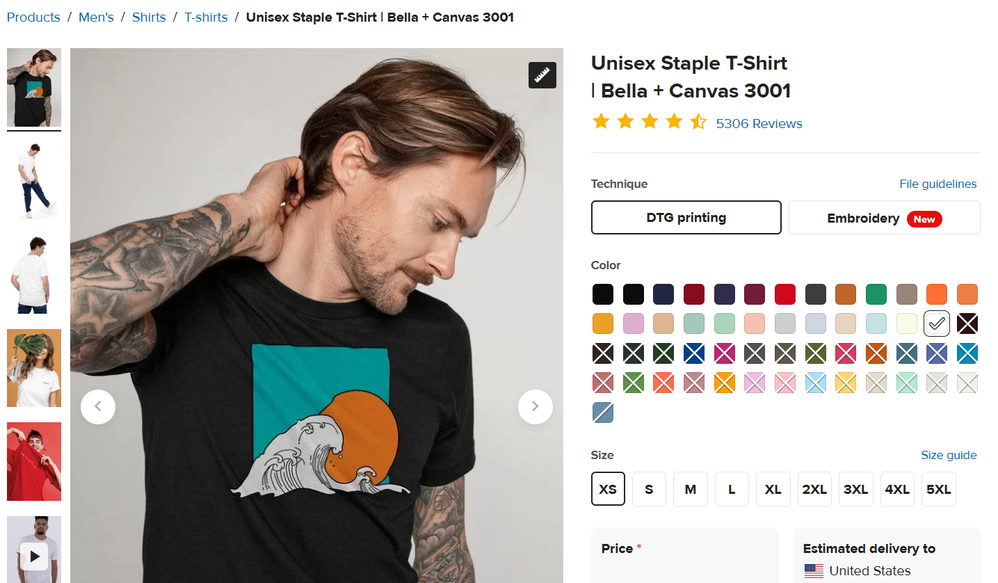Open the File guidelines link
Image resolution: width=998 pixels, height=583 pixels.
[x=938, y=184]
